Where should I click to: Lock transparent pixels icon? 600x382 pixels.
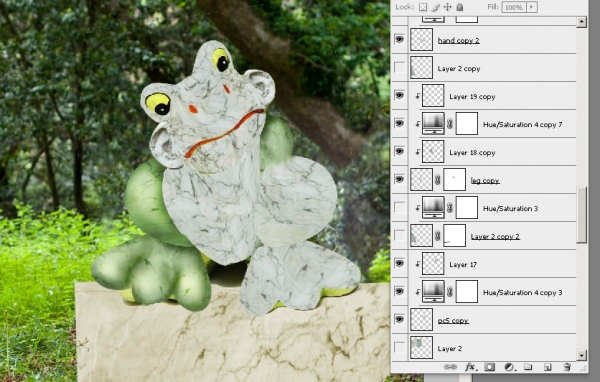pos(423,7)
